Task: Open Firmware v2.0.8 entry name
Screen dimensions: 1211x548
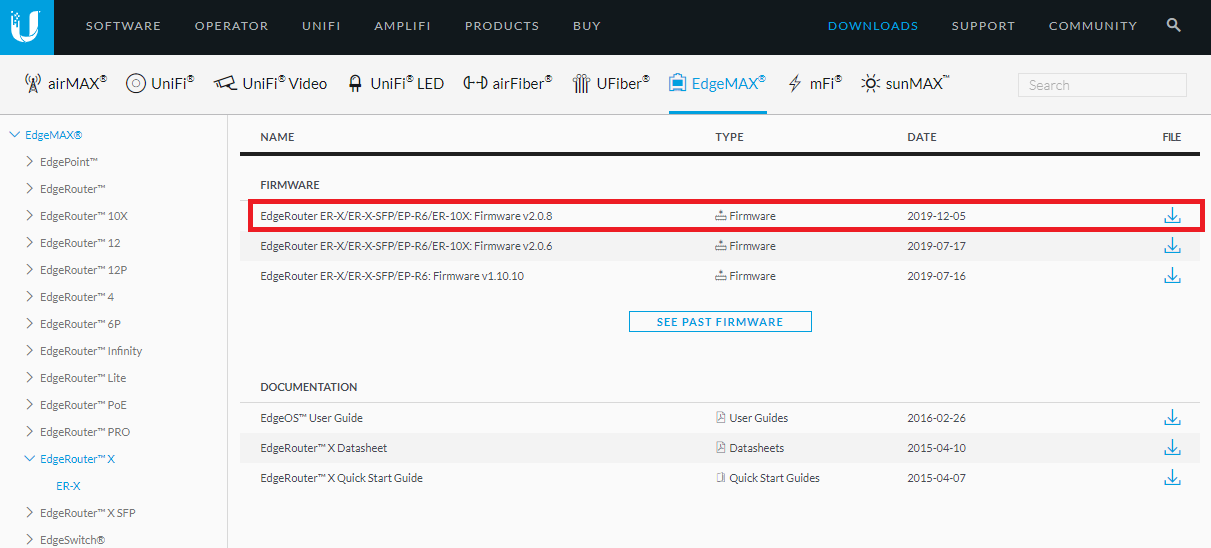Action: [406, 216]
